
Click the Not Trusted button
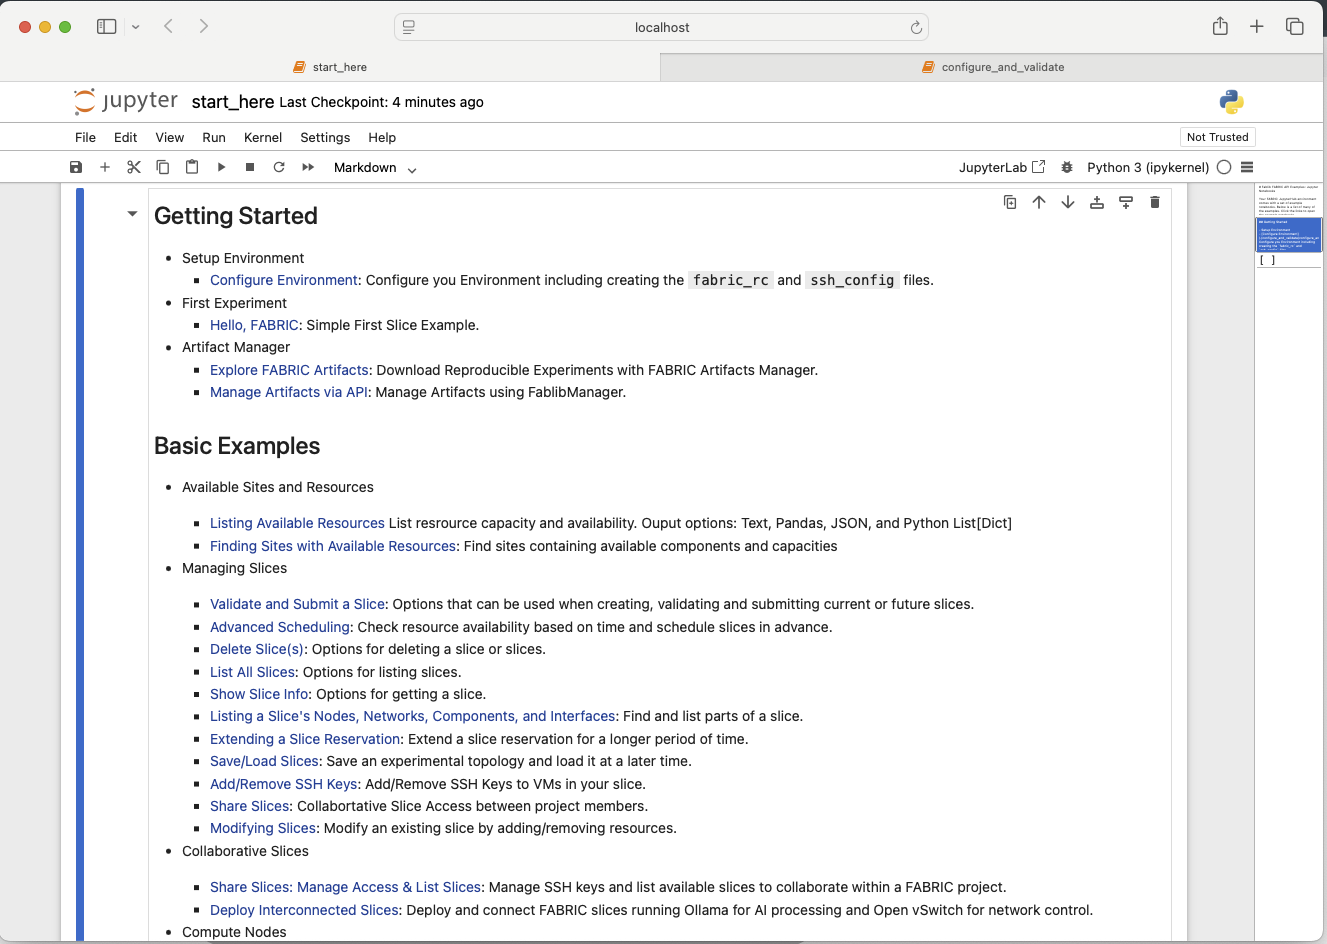click(1217, 137)
